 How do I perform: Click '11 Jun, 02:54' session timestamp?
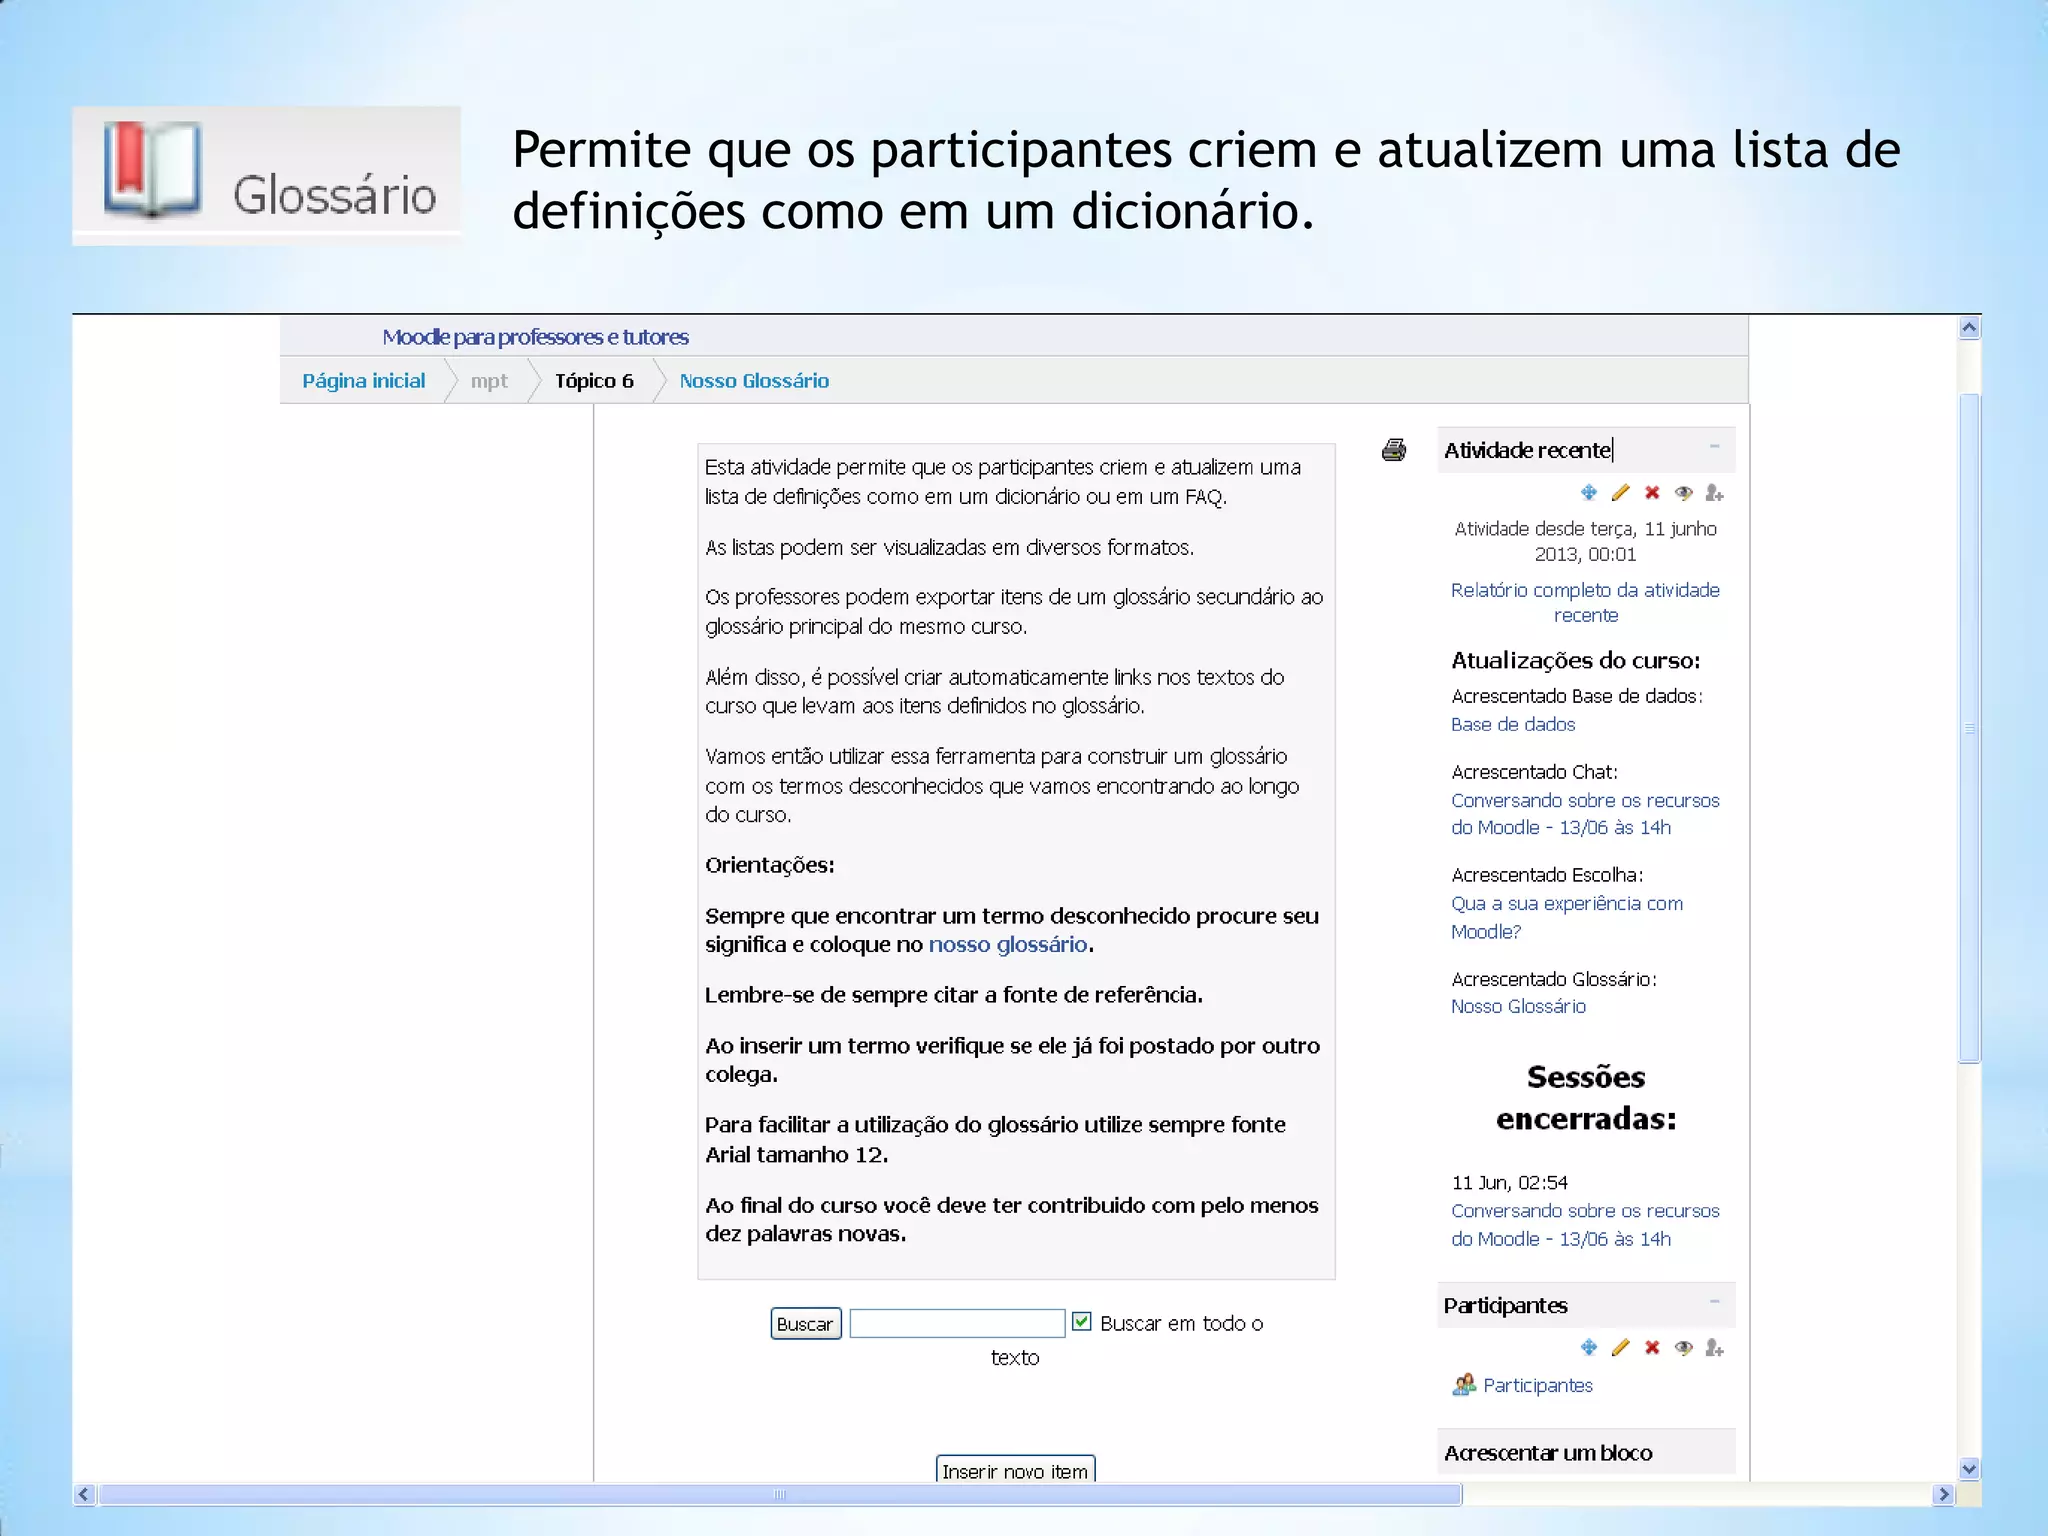(x=1509, y=1182)
